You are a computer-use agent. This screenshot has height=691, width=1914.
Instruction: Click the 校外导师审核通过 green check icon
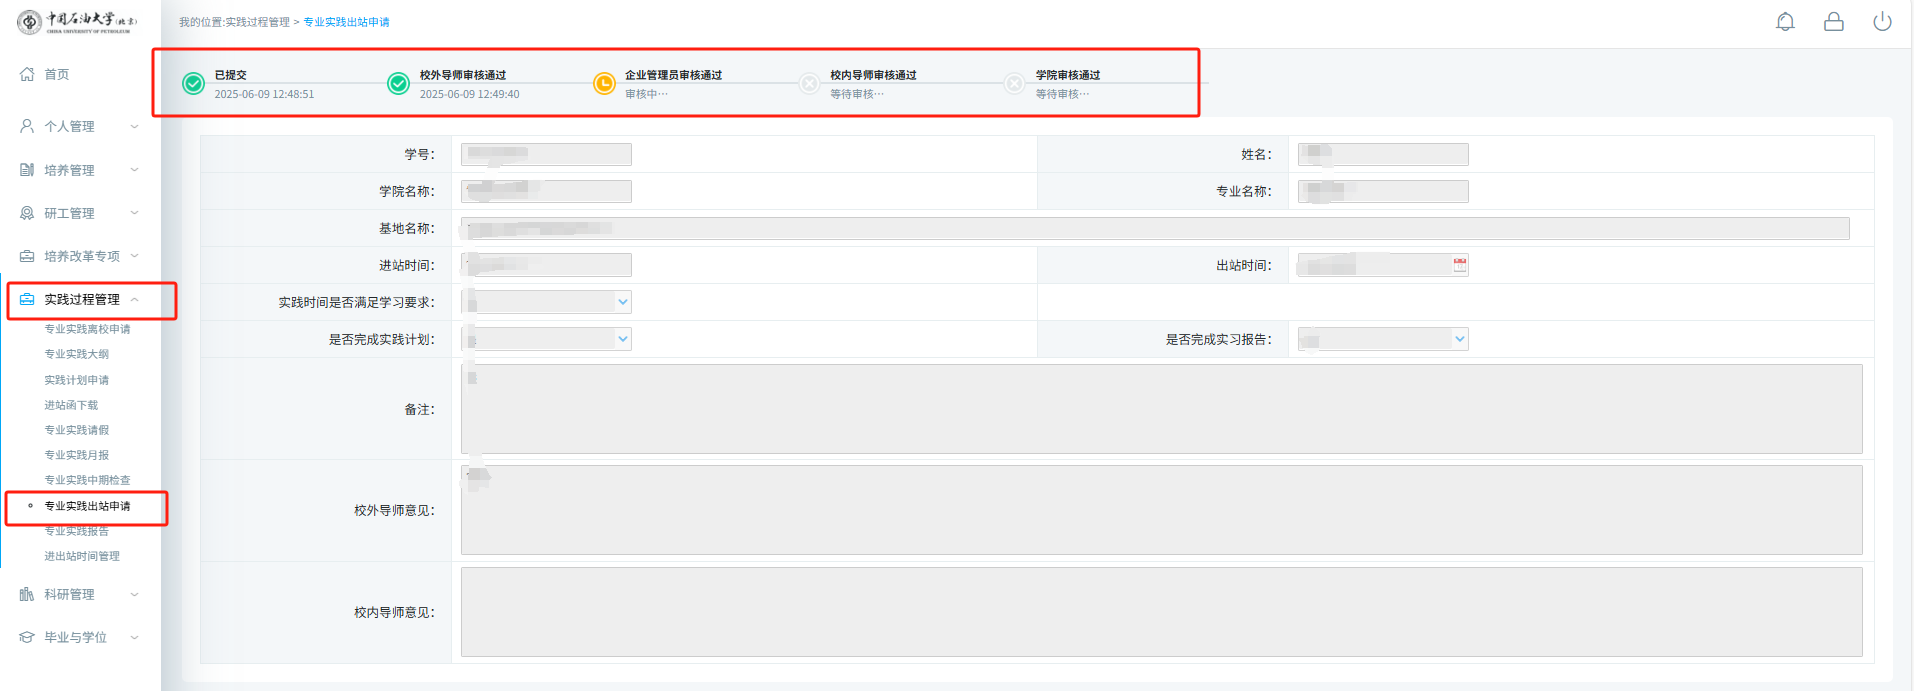398,84
